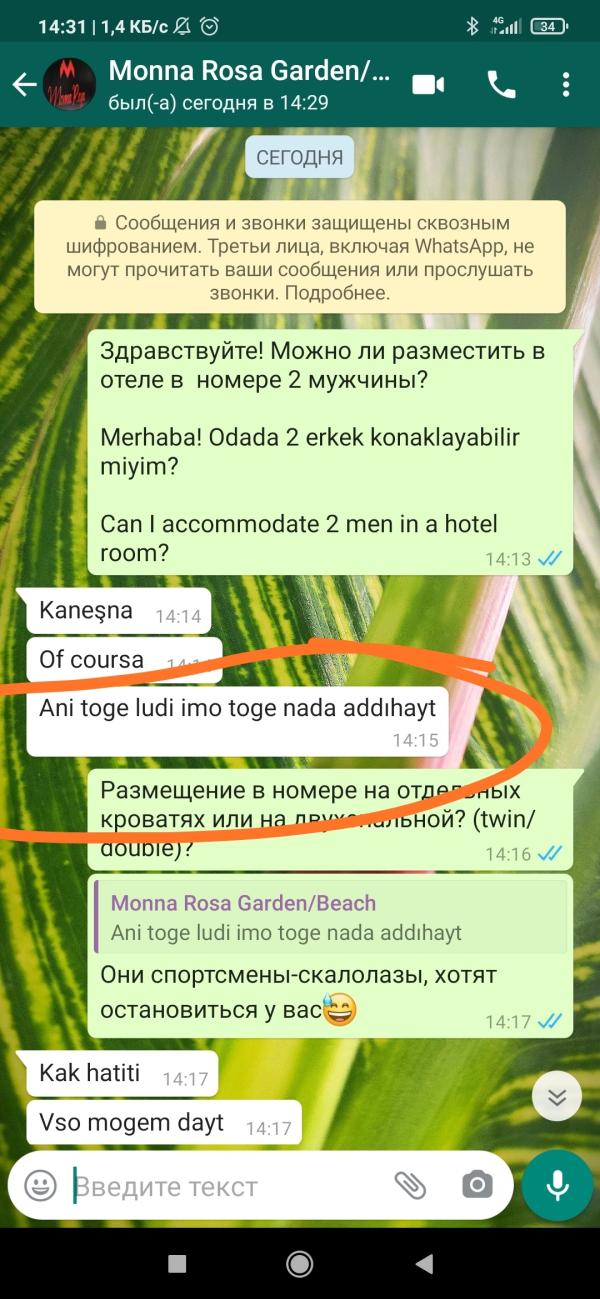The width and height of the screenshot is (600, 1299).
Task: Open the three-dot more options menu
Action: tap(566, 85)
